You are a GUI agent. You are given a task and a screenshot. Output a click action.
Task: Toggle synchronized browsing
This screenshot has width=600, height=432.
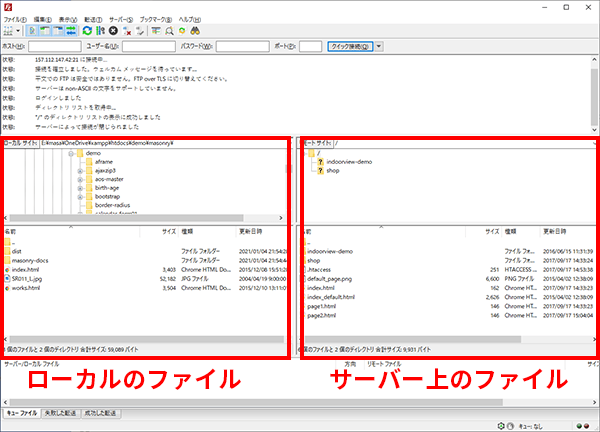(x=182, y=31)
